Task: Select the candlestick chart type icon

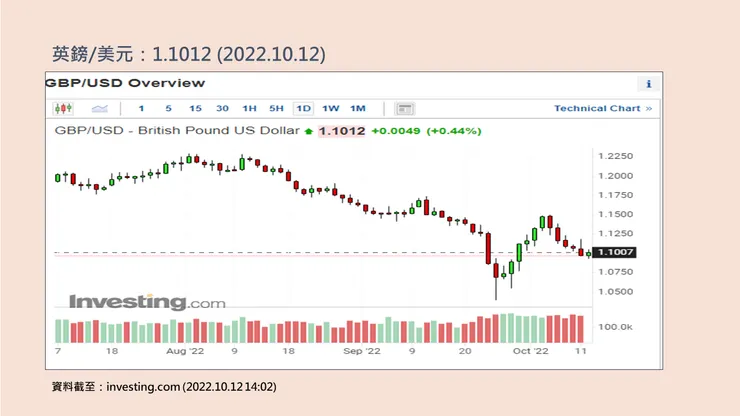Action: tap(64, 108)
